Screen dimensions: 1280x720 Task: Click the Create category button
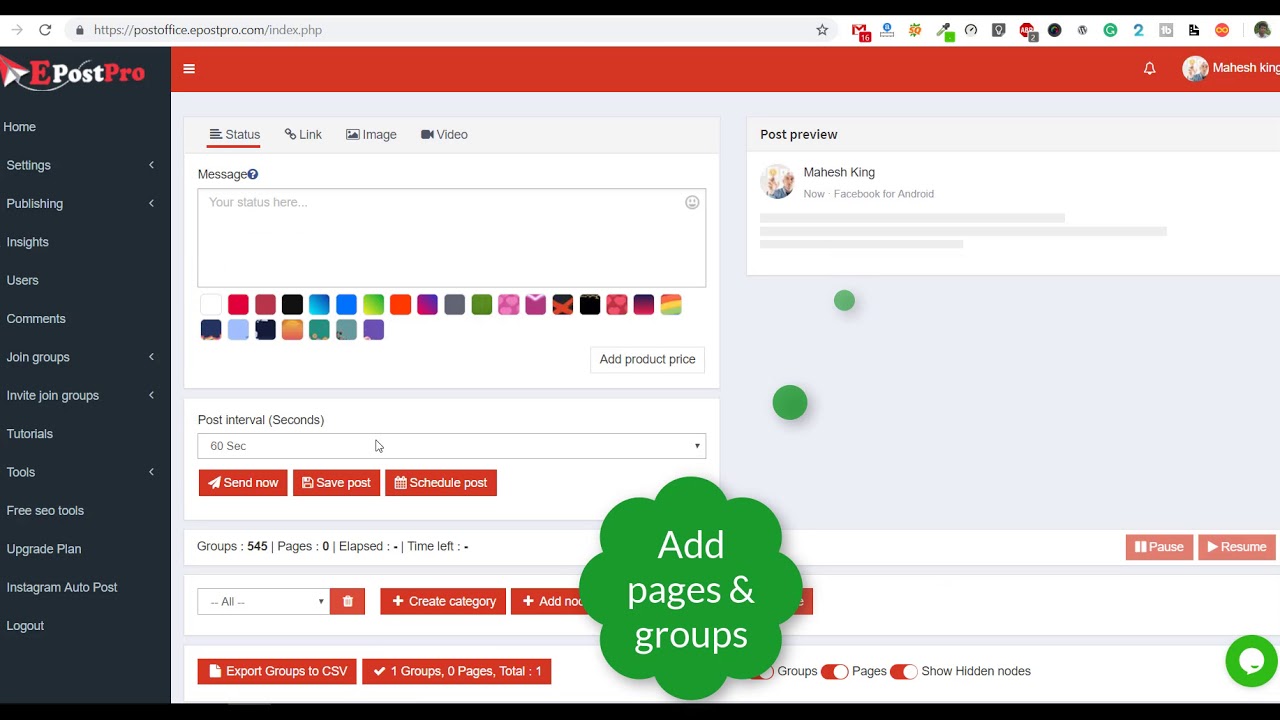pyautogui.click(x=443, y=601)
